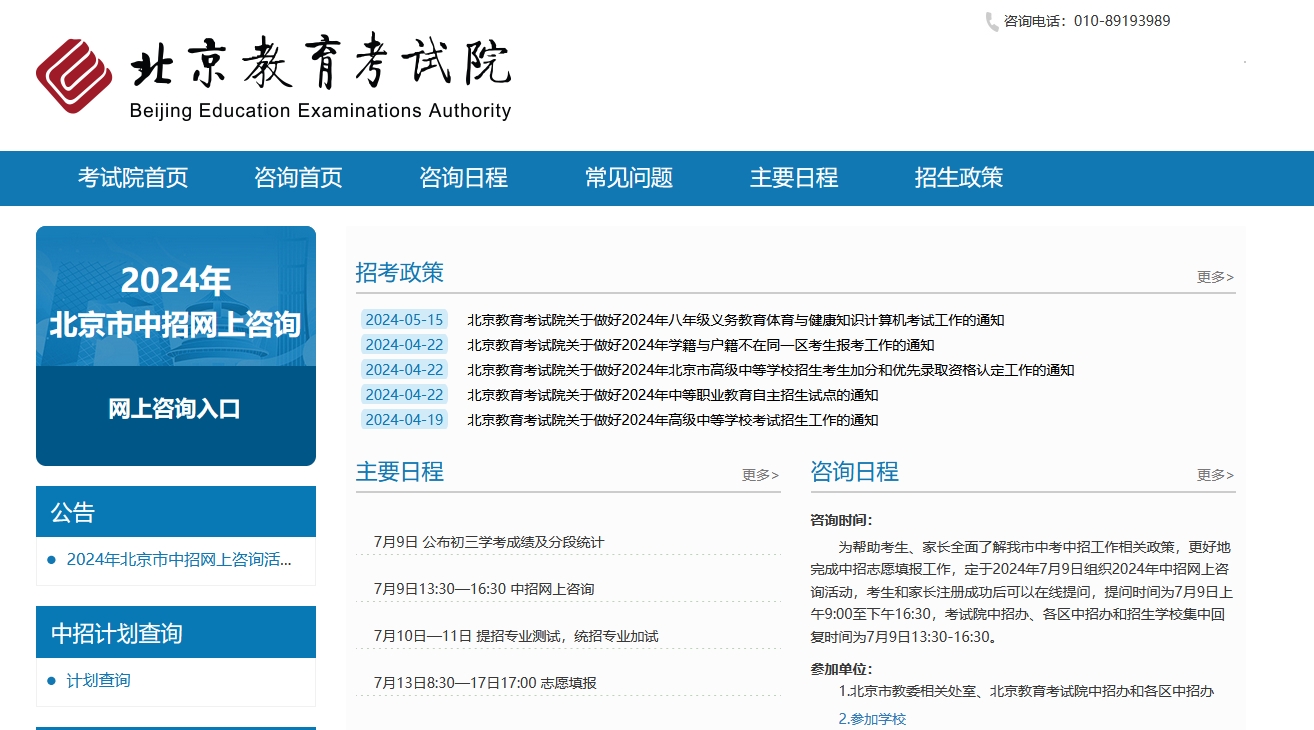The height and width of the screenshot is (730, 1314).
Task: Click the 招考政策 section heading
Action: click(400, 272)
